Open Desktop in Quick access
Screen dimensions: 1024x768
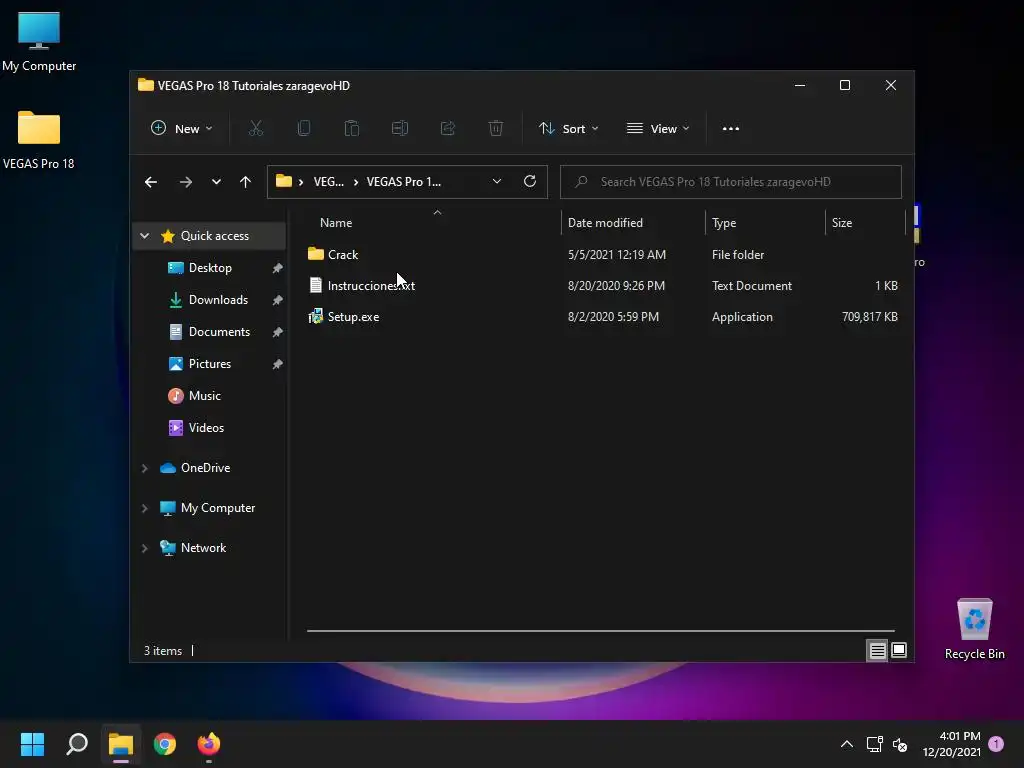point(210,268)
